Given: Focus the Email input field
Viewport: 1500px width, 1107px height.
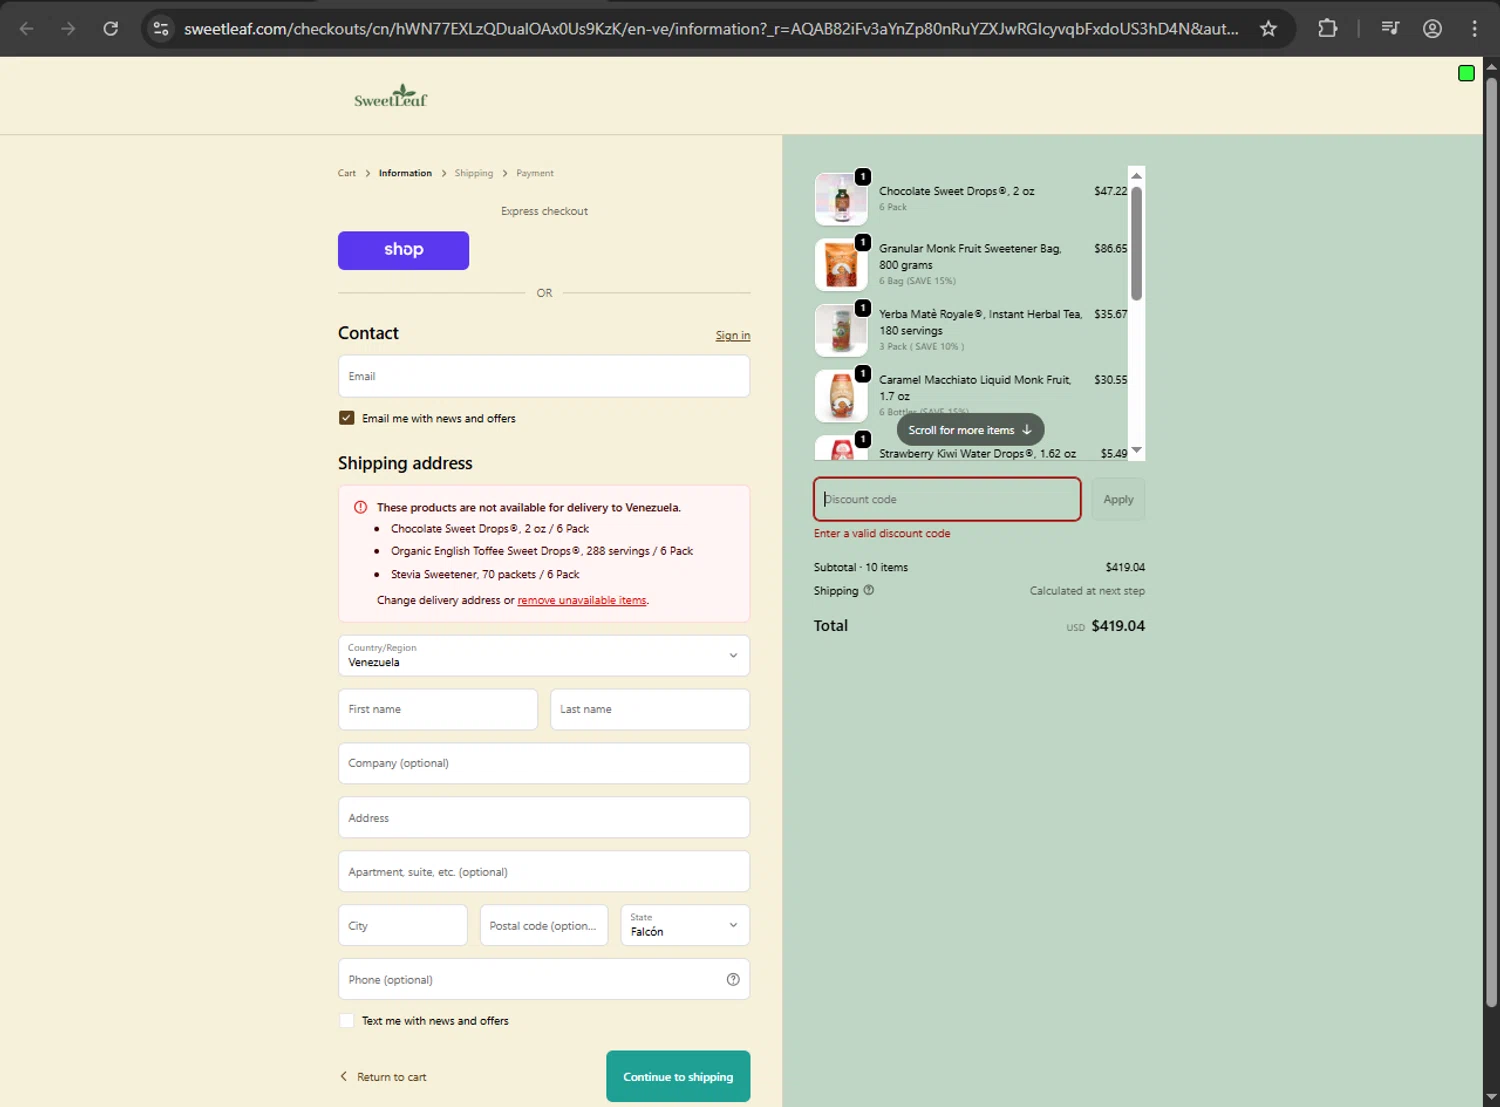Looking at the screenshot, I should [x=544, y=376].
